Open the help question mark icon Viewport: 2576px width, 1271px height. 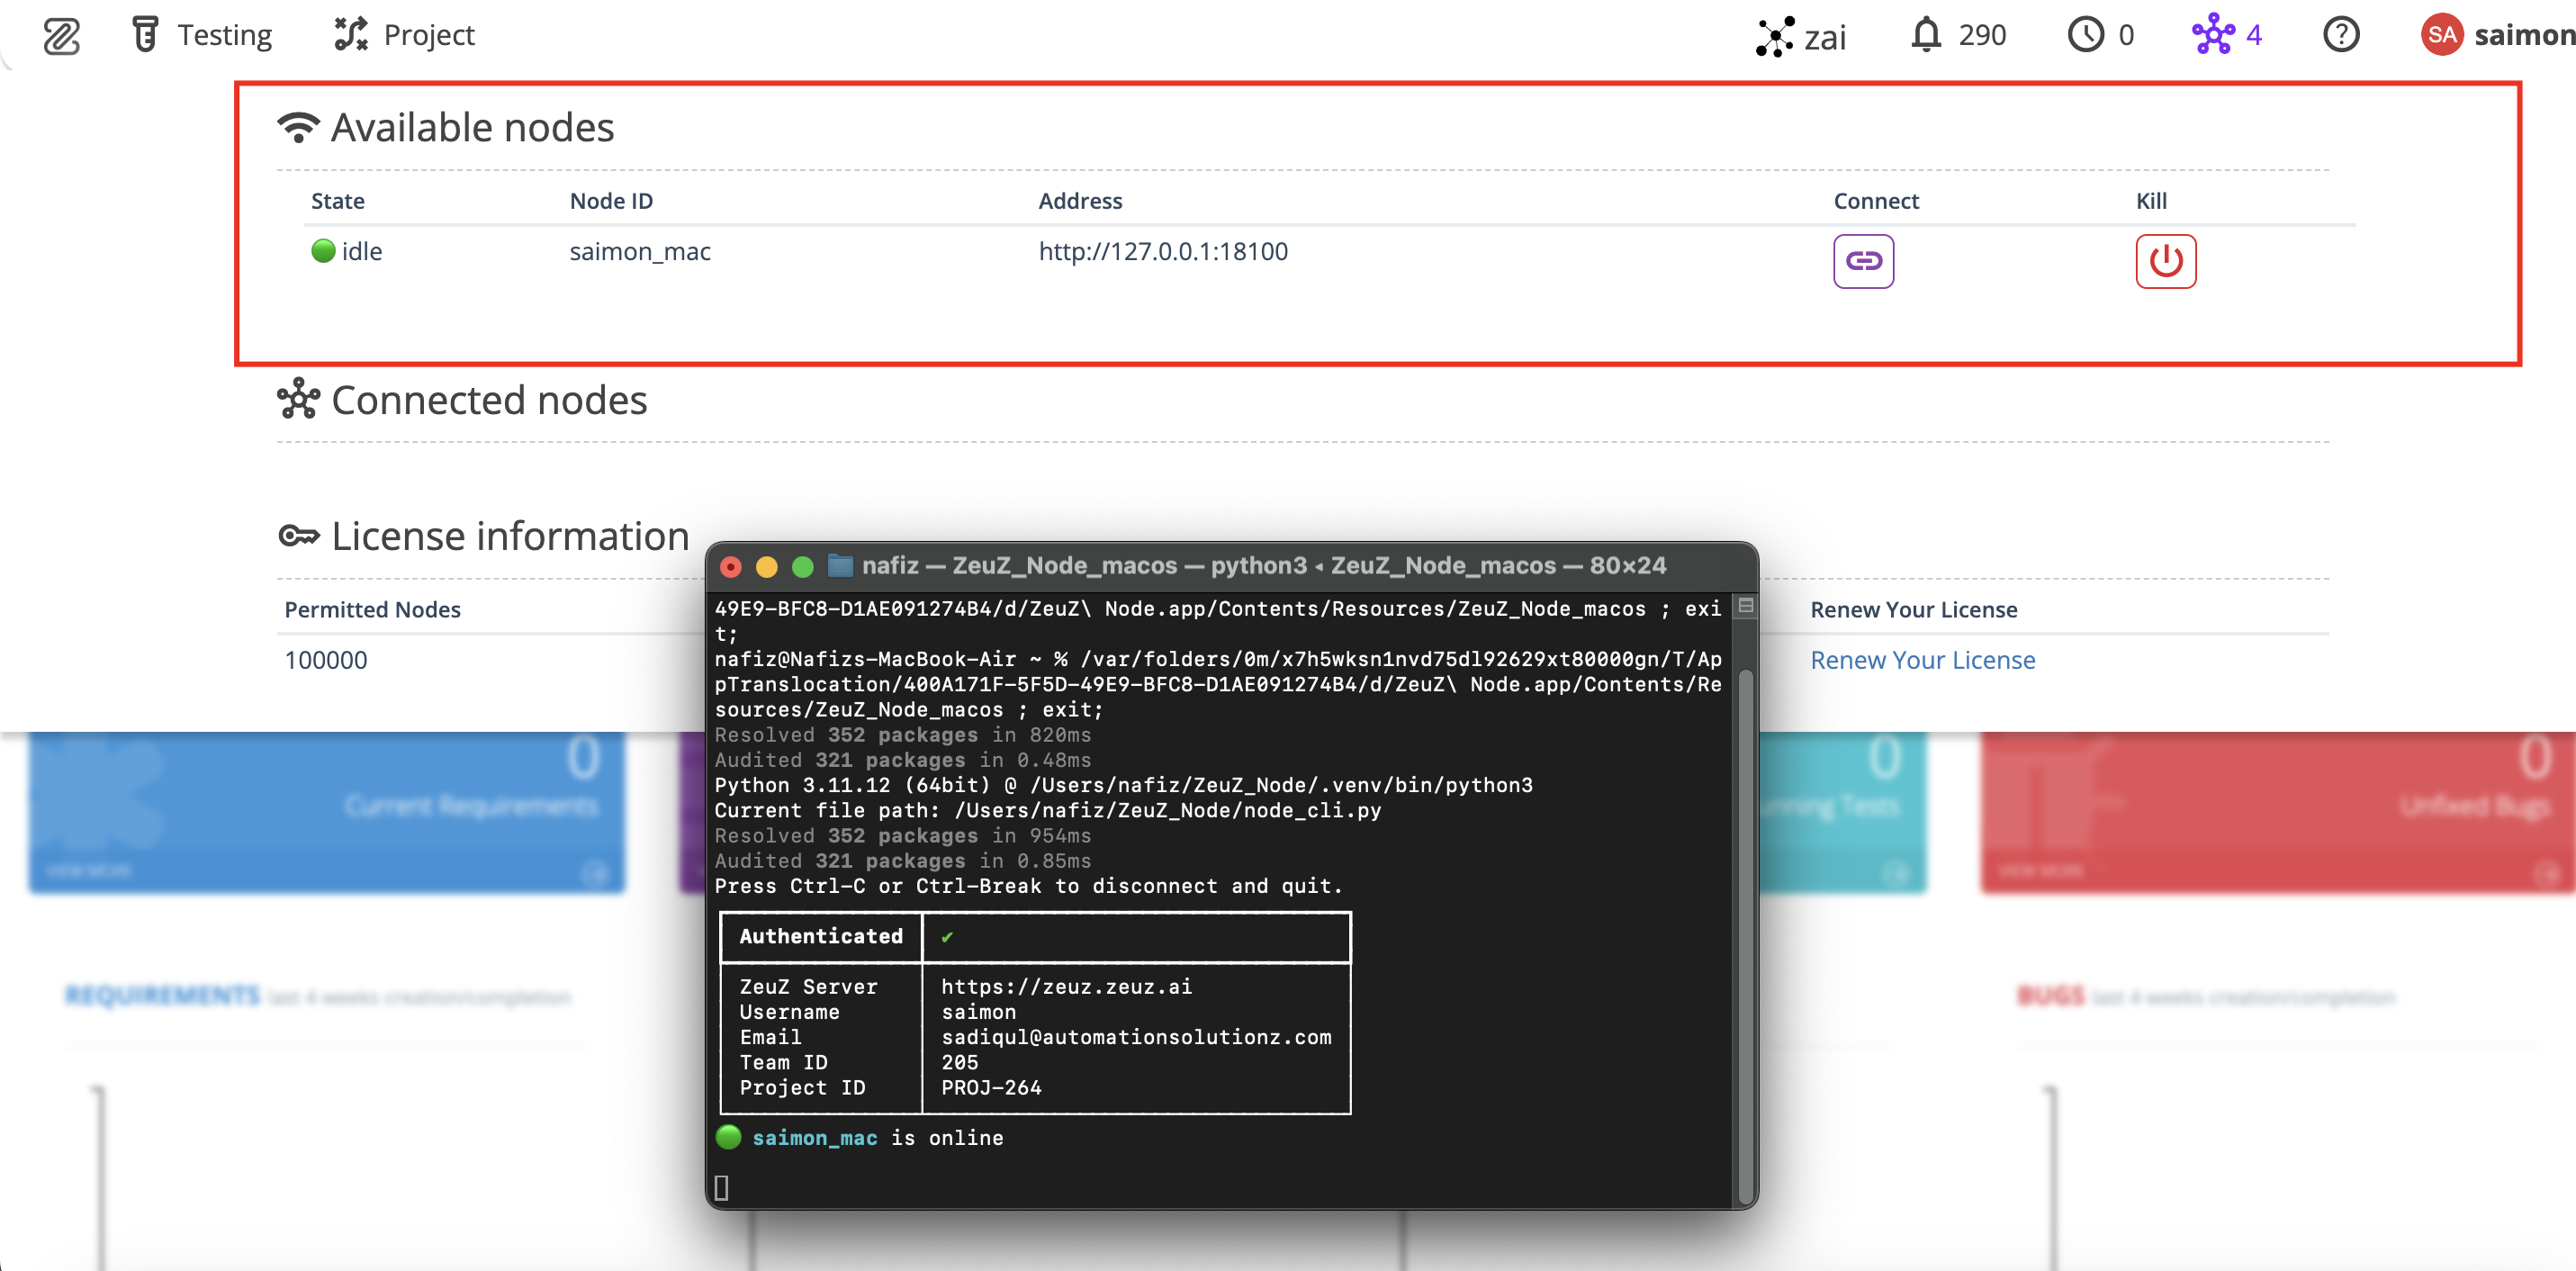[2341, 35]
